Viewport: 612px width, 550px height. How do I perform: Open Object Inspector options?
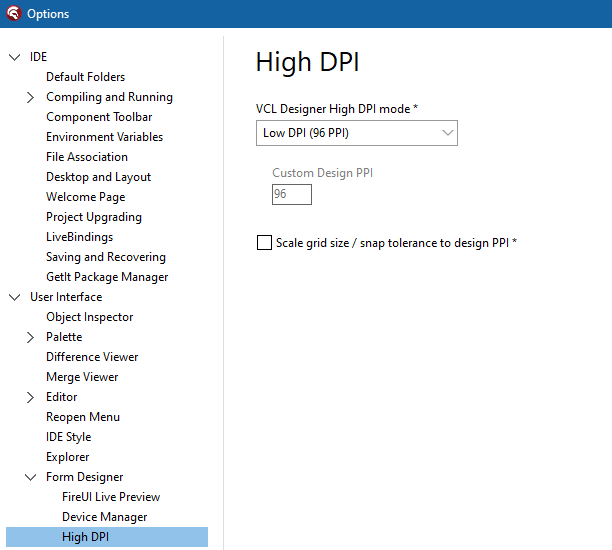89,317
